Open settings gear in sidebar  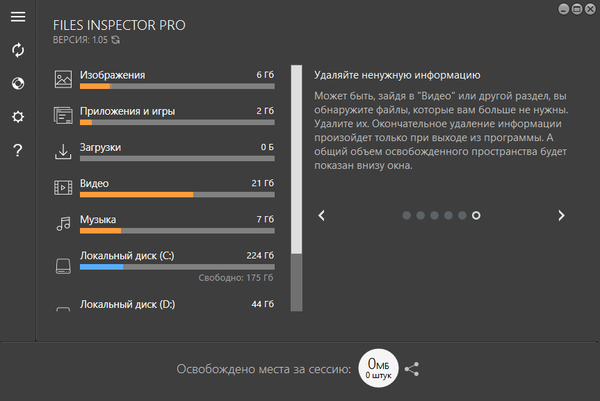pyautogui.click(x=18, y=117)
